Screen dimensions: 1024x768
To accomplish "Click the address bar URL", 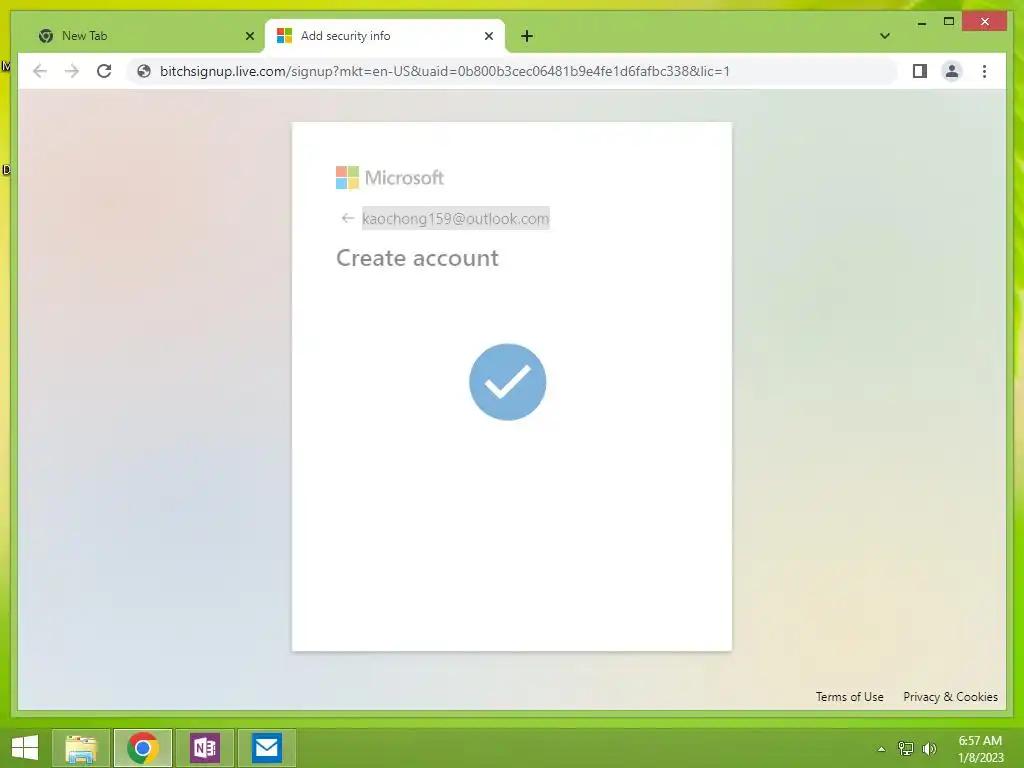I will 444,71.
